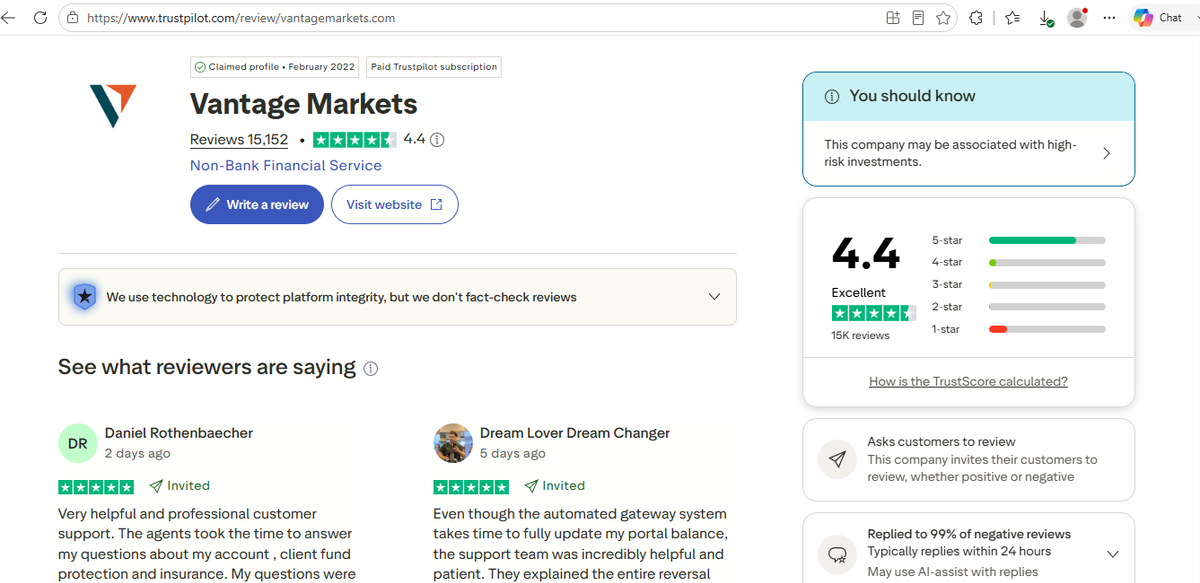This screenshot has width=1200, height=583.
Task: Click the Vantage Markets logo
Action: (x=112, y=106)
